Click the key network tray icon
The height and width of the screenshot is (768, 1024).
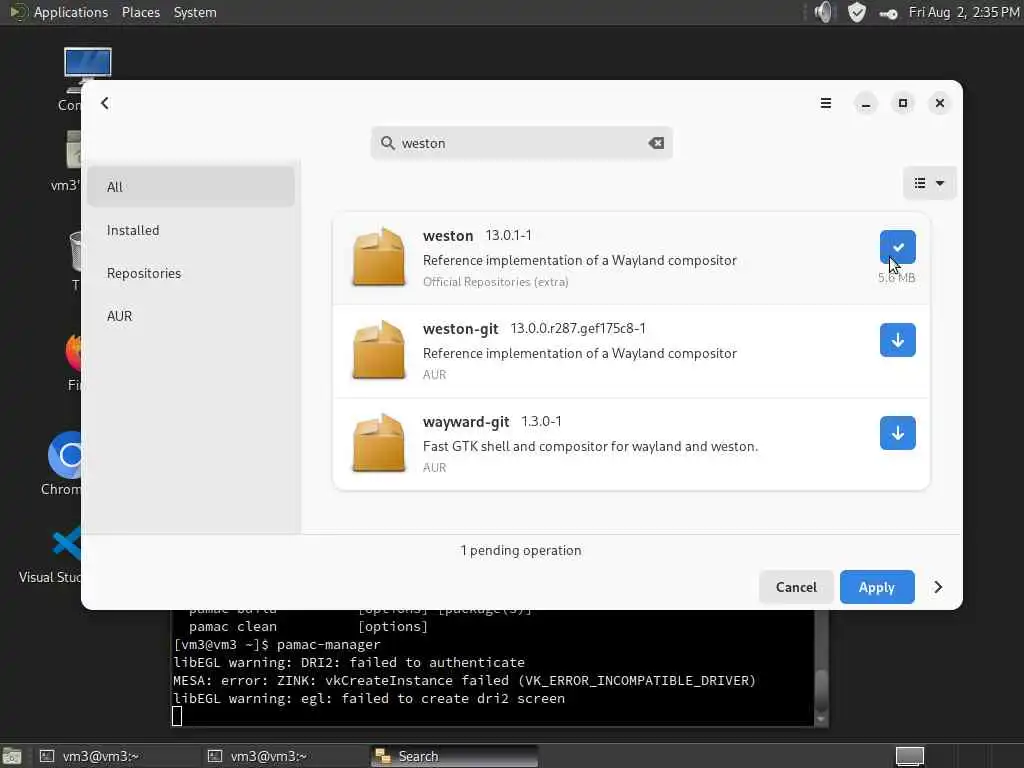click(888, 14)
